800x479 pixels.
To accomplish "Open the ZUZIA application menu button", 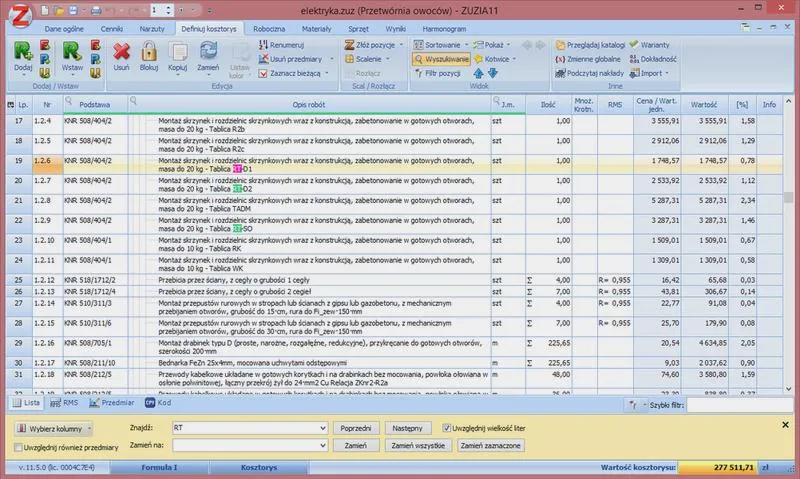I will (20, 15).
